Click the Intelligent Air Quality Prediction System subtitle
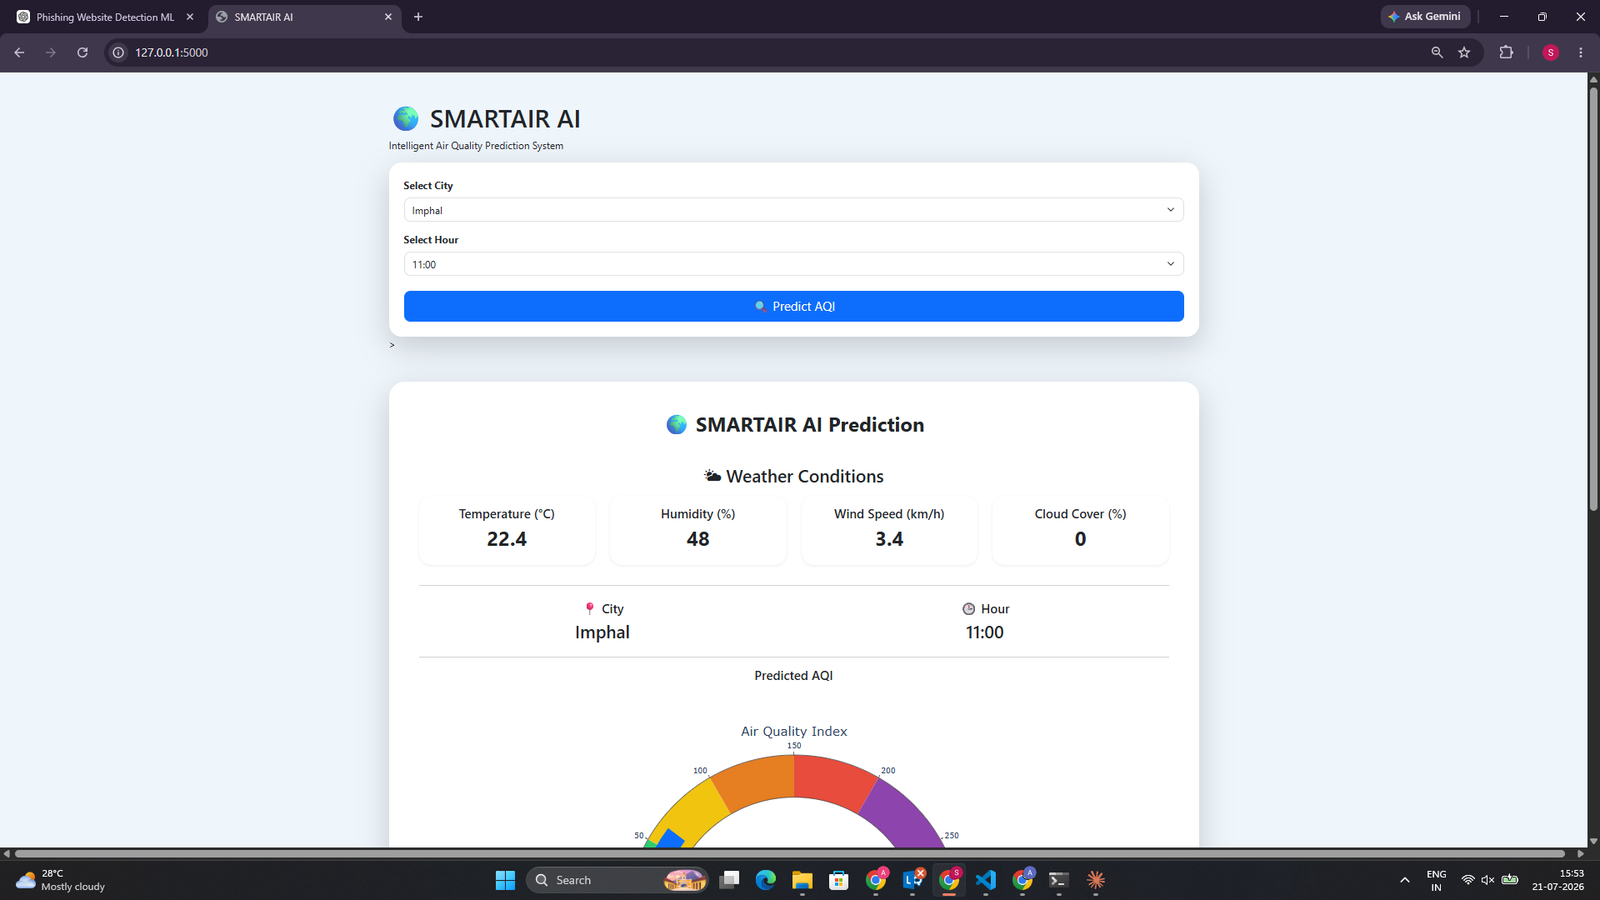Image resolution: width=1600 pixels, height=900 pixels. tap(476, 146)
